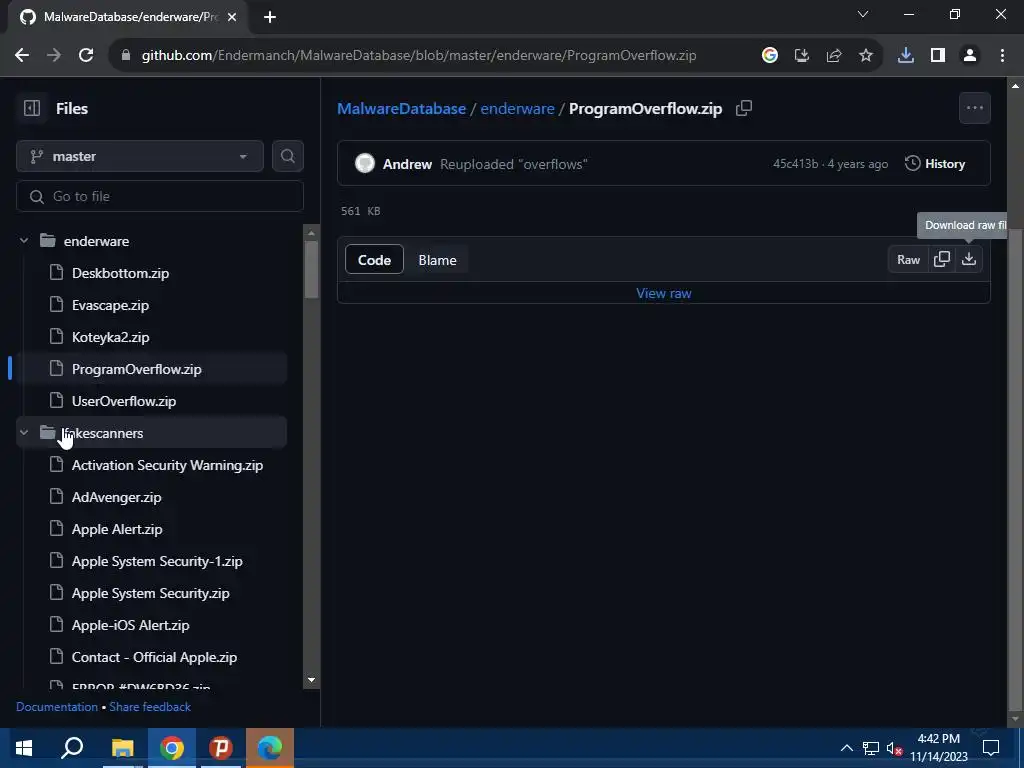Open Chrome profile icon

(x=970, y=55)
